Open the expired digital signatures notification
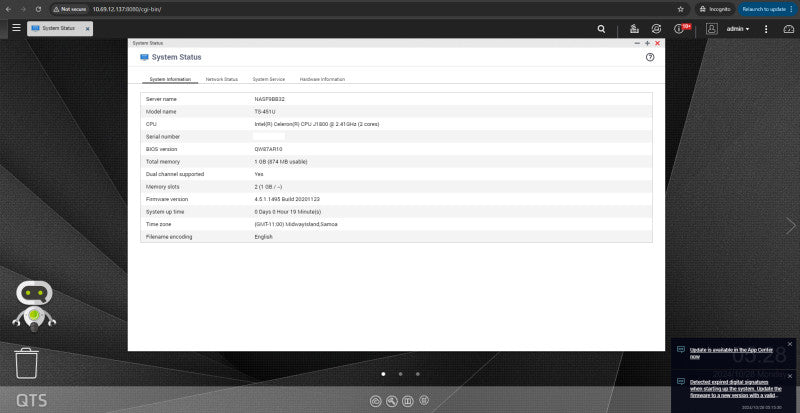 [x=736, y=388]
